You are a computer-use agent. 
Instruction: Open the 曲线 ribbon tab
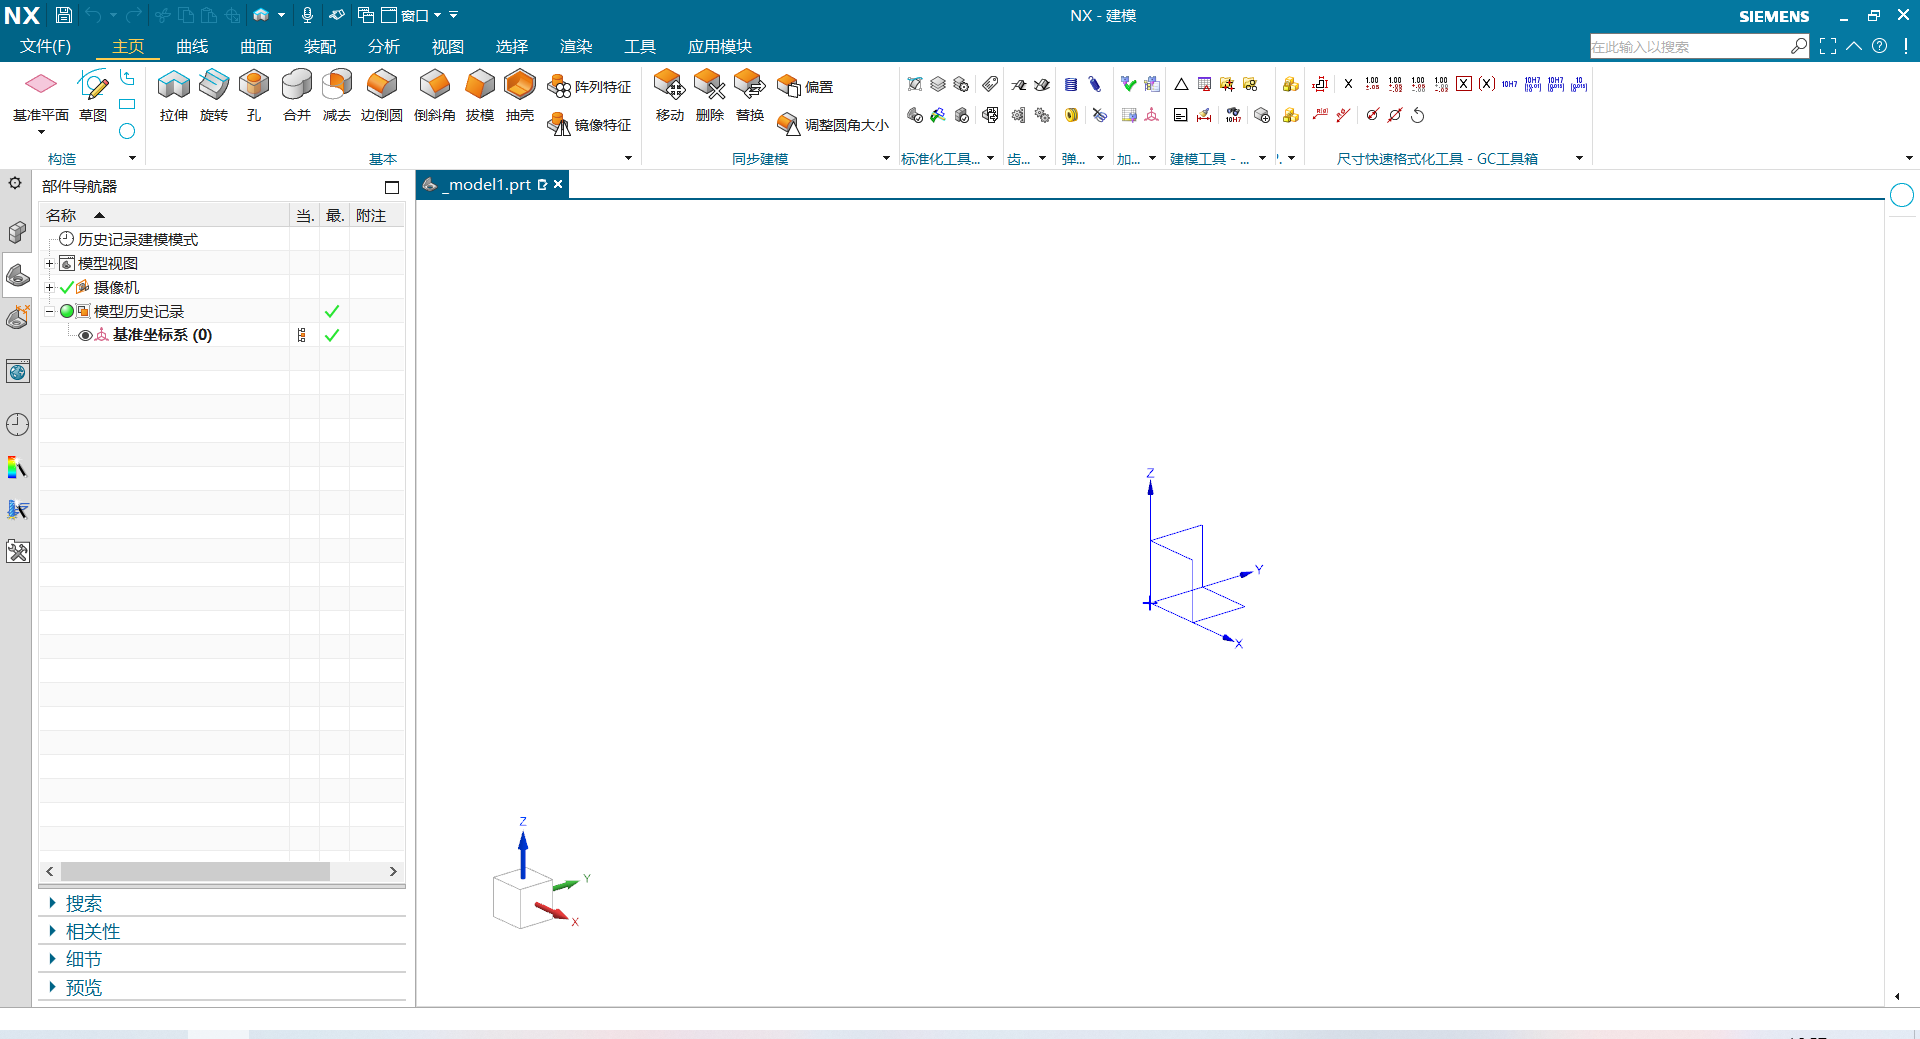point(192,47)
